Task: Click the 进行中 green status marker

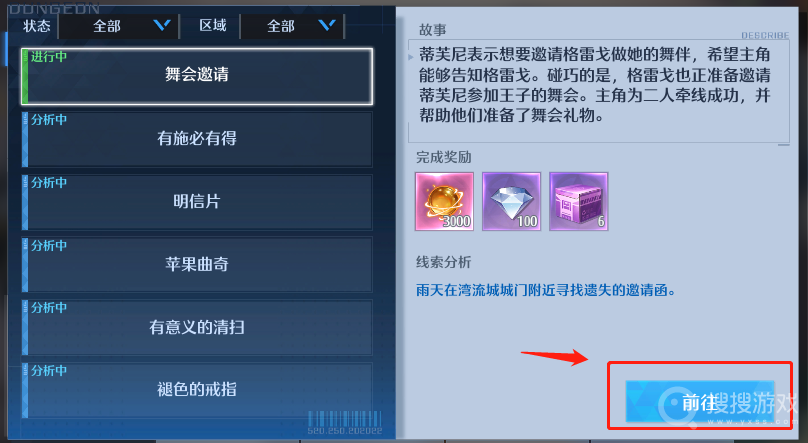Action: pos(48,57)
